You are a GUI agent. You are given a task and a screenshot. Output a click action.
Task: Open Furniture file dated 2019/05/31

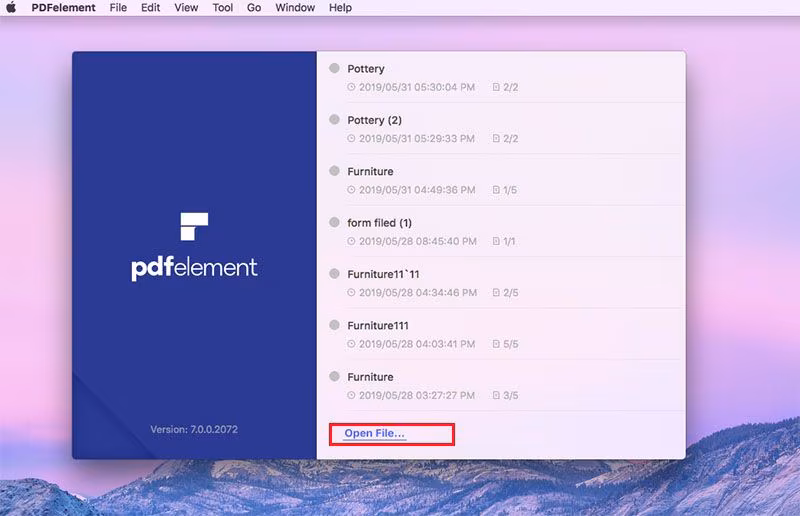(501, 180)
